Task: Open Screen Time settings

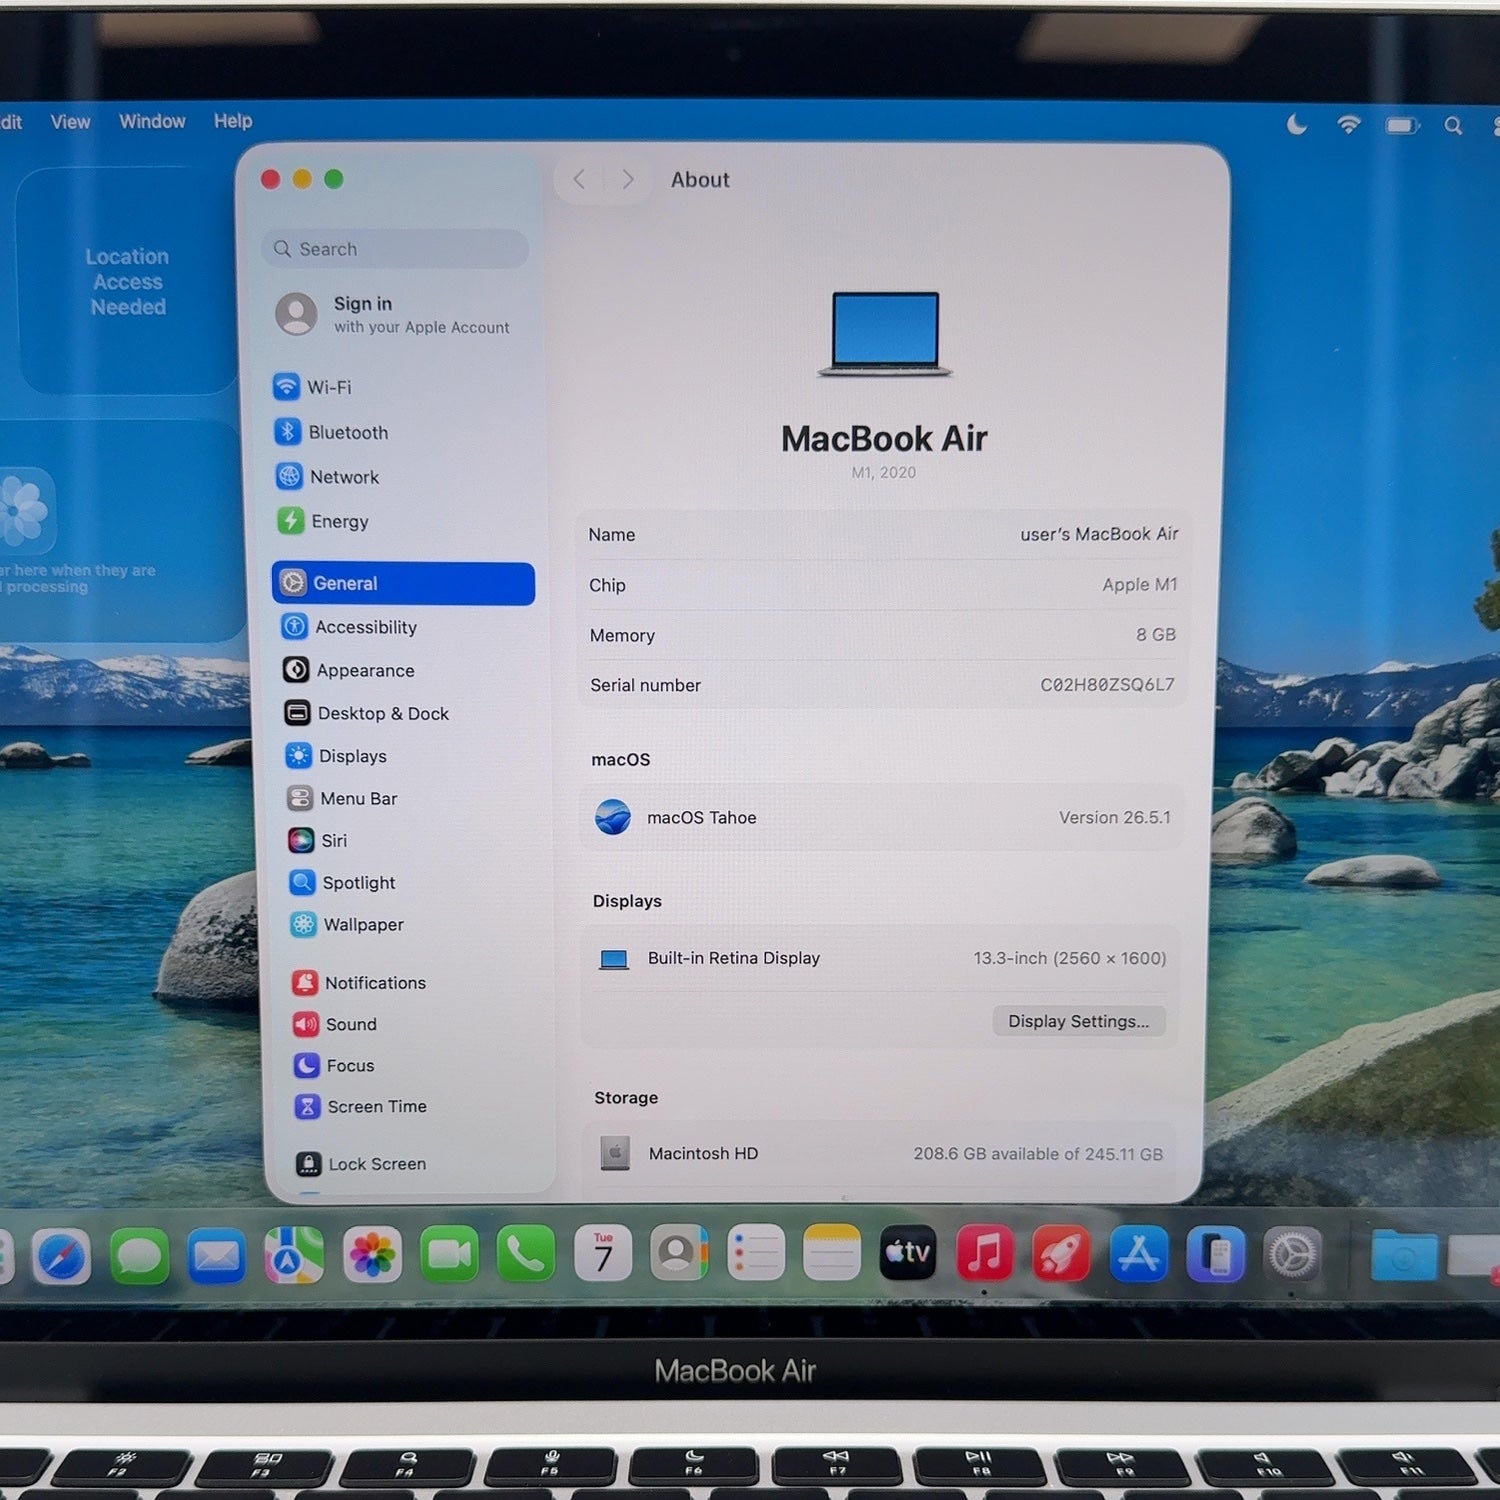Action: [x=361, y=1106]
